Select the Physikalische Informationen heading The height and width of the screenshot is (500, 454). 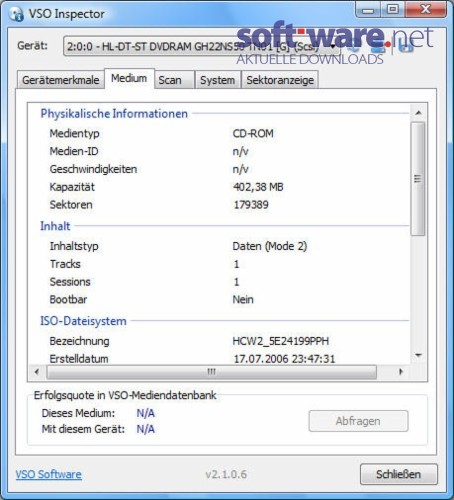tap(114, 114)
